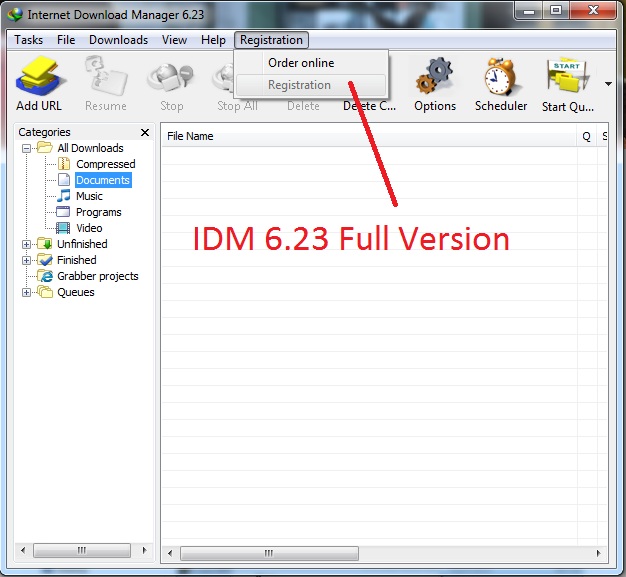This screenshot has width=626, height=577.
Task: Click the Stop All toolbar icon
Action: coord(222,77)
